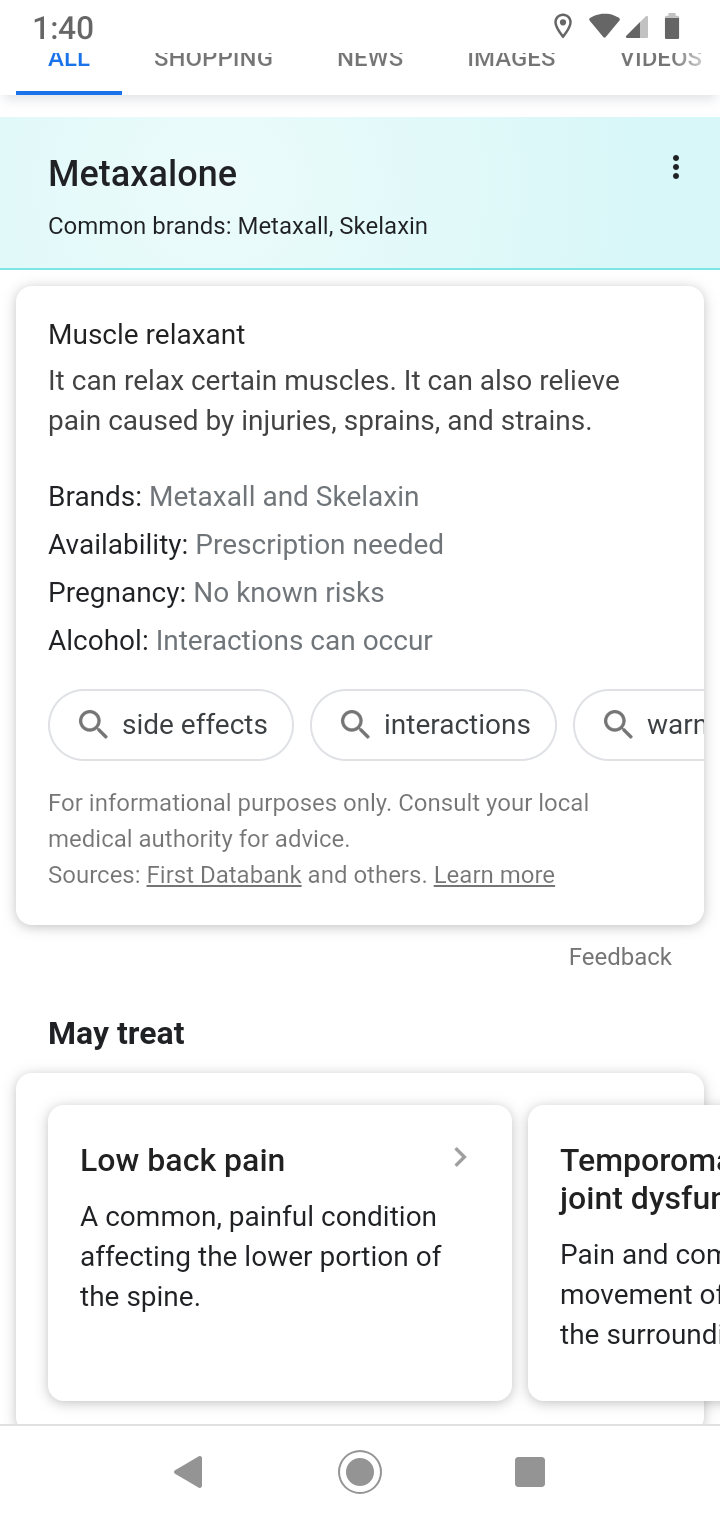This screenshot has height=1520, width=720.
Task: Switch to the Shopping tab
Action: pyautogui.click(x=213, y=60)
